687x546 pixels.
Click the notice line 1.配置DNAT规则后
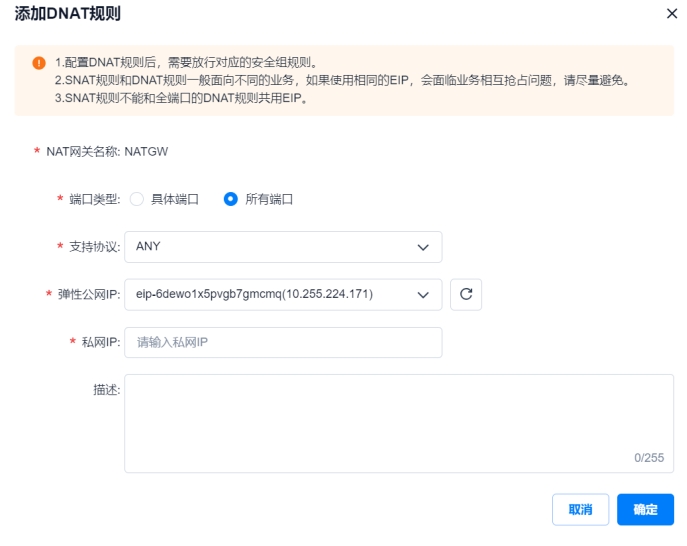(186, 63)
